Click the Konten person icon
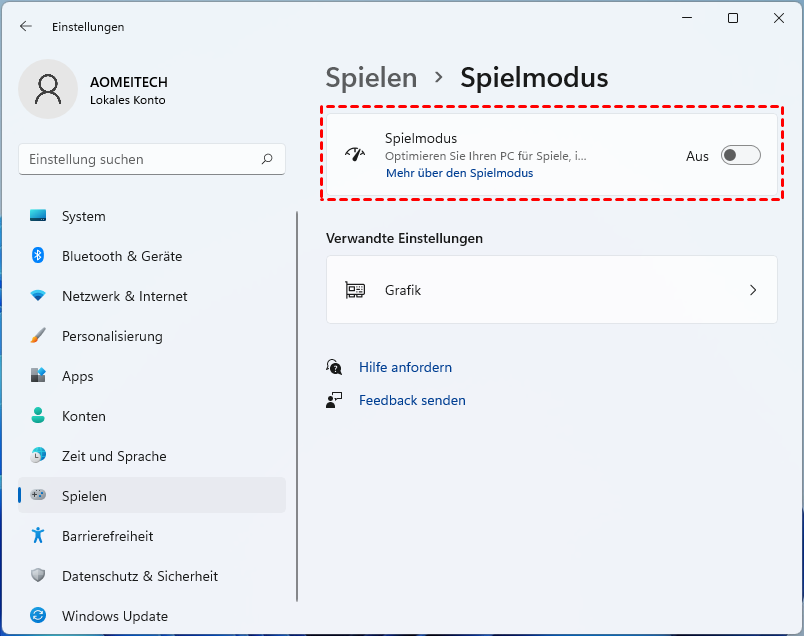 pos(38,416)
